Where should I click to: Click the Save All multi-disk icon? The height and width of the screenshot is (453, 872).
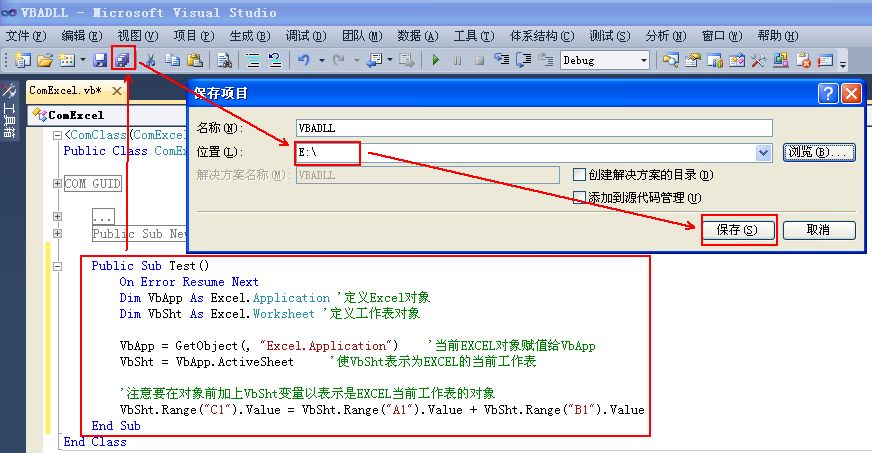pyautogui.click(x=123, y=59)
